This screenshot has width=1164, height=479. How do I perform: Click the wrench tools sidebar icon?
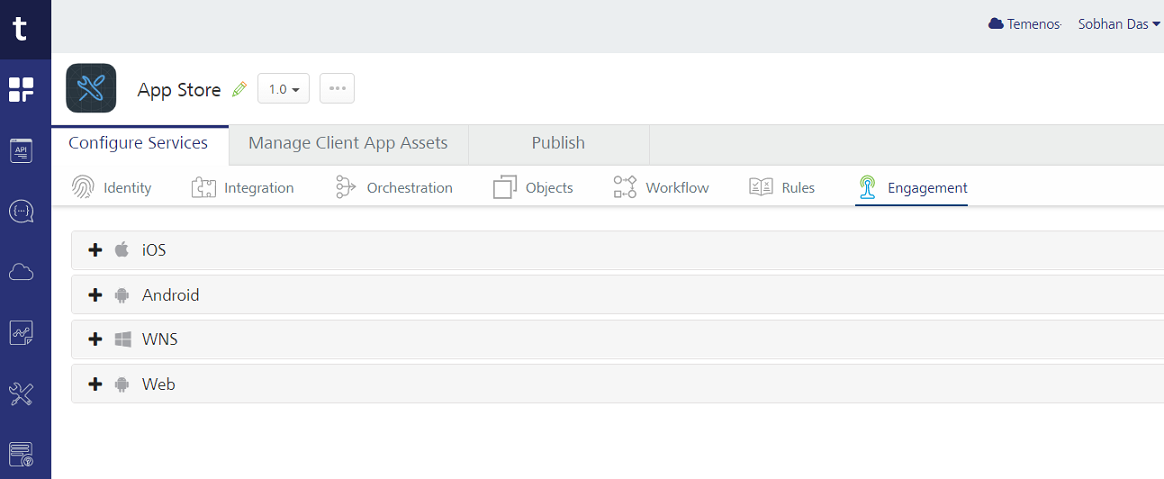(21, 394)
